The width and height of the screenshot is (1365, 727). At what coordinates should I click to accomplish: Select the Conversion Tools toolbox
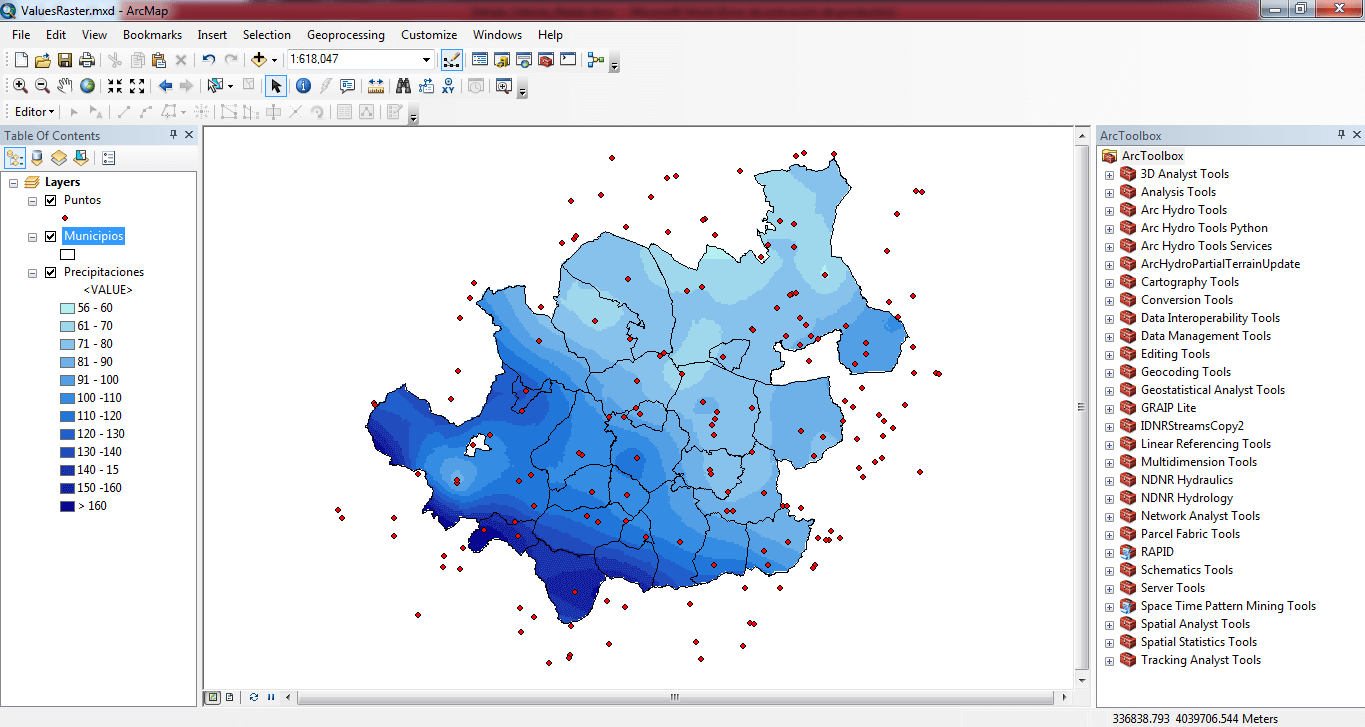(x=1186, y=300)
